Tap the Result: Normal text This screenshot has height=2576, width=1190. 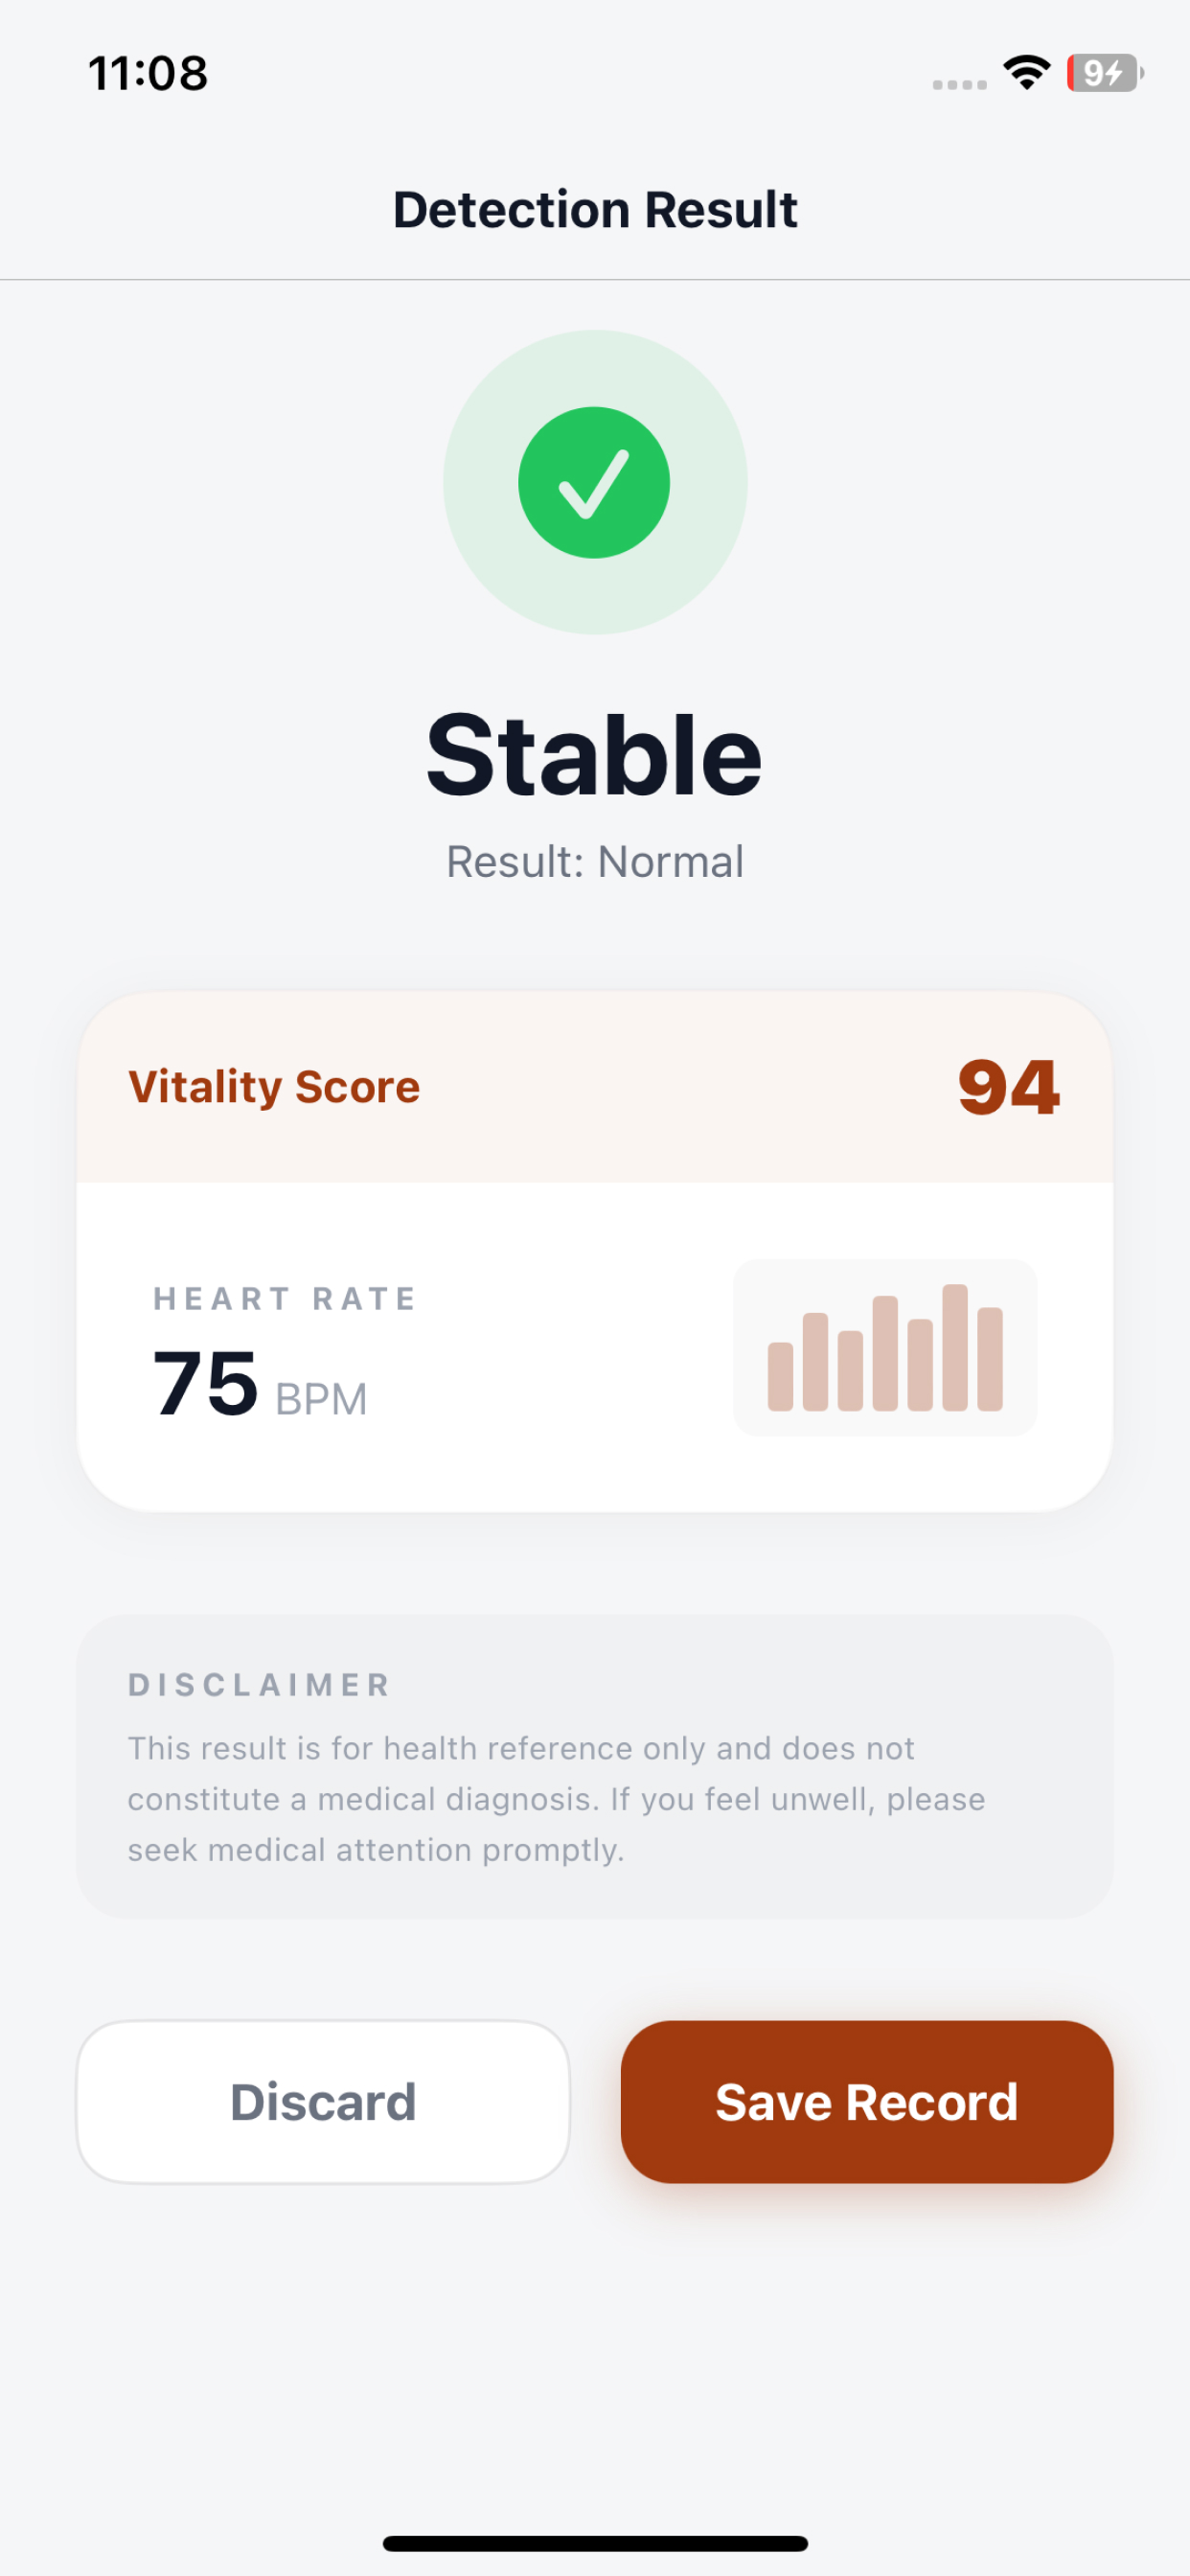pyautogui.click(x=595, y=862)
